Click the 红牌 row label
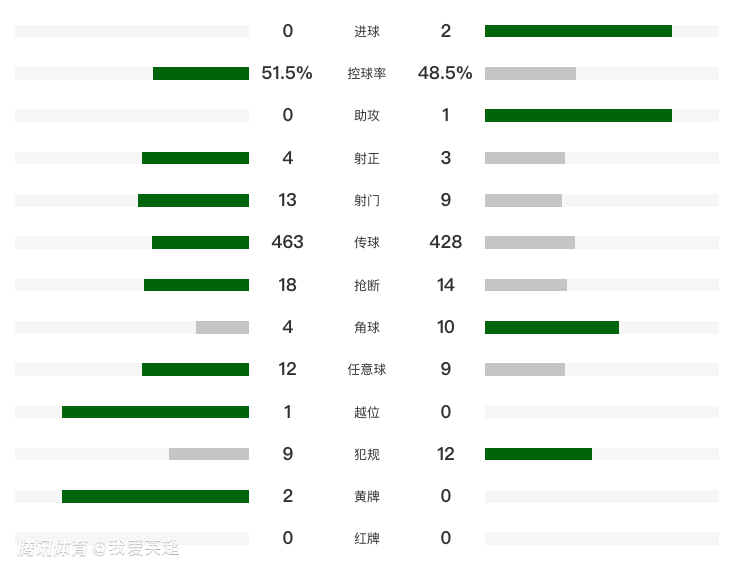The width and height of the screenshot is (746, 572). 367,538
